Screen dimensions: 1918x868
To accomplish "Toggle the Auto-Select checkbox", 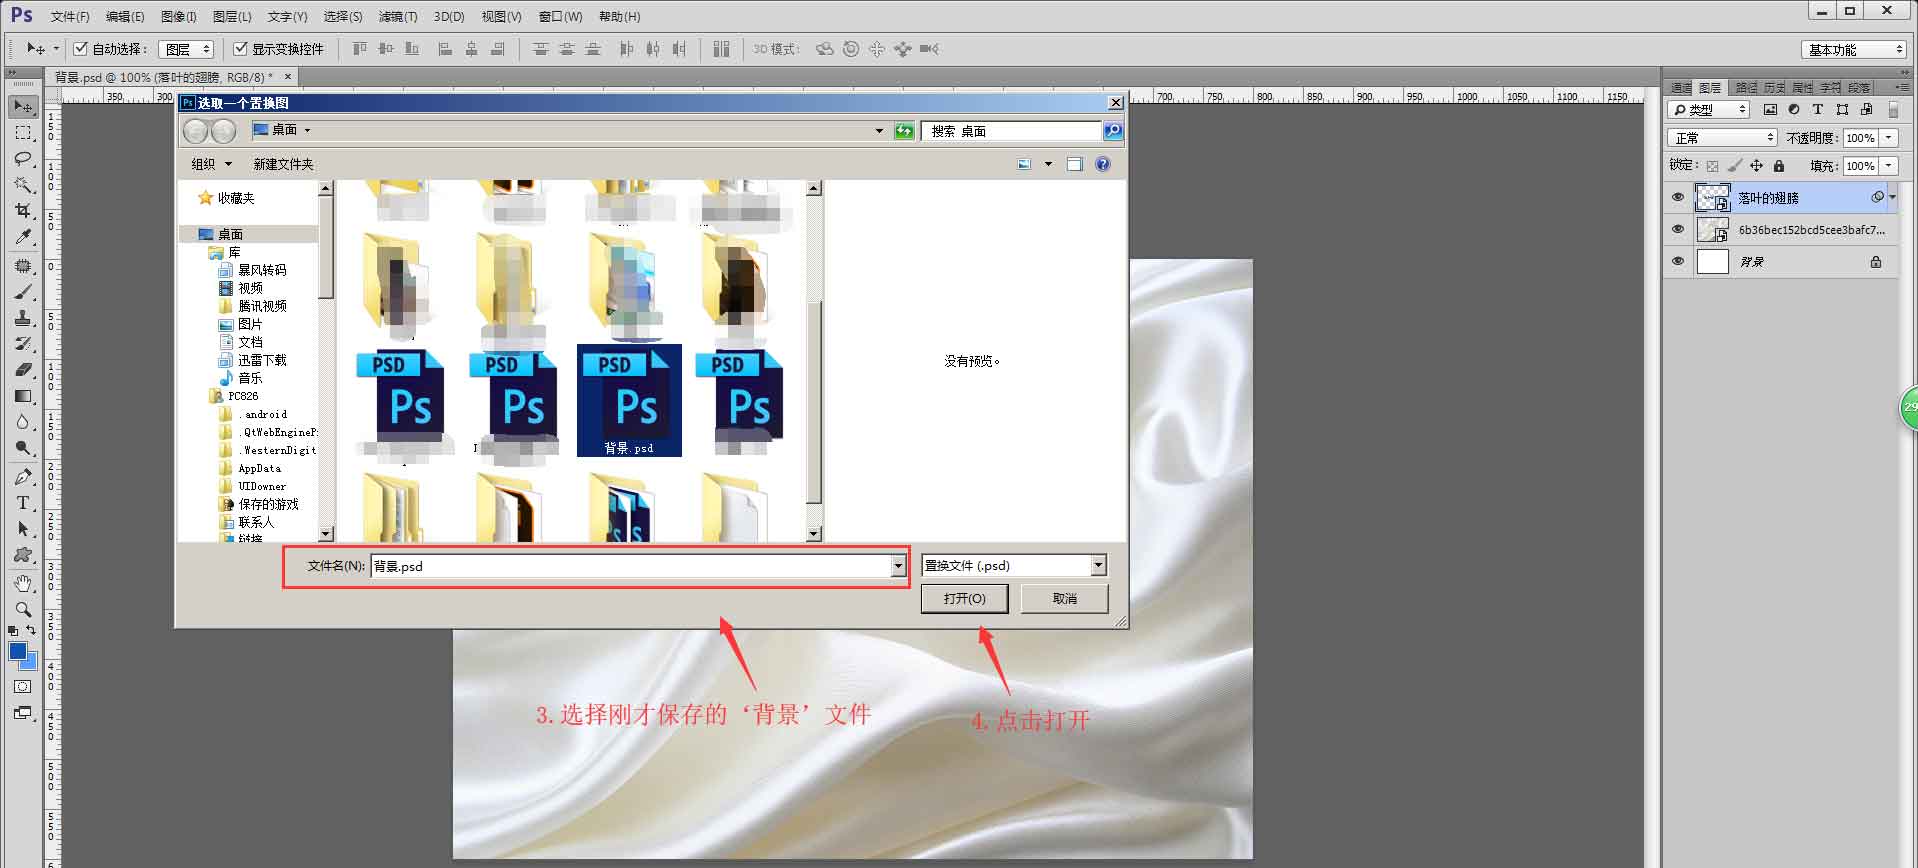I will [x=81, y=48].
